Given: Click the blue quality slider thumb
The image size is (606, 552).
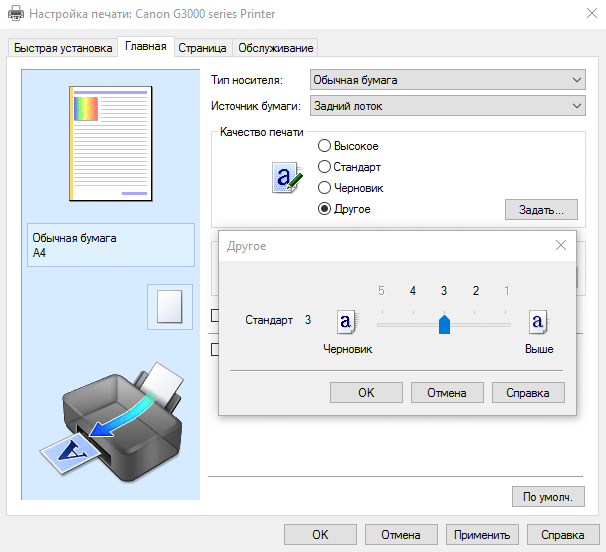Looking at the screenshot, I should pos(444,324).
